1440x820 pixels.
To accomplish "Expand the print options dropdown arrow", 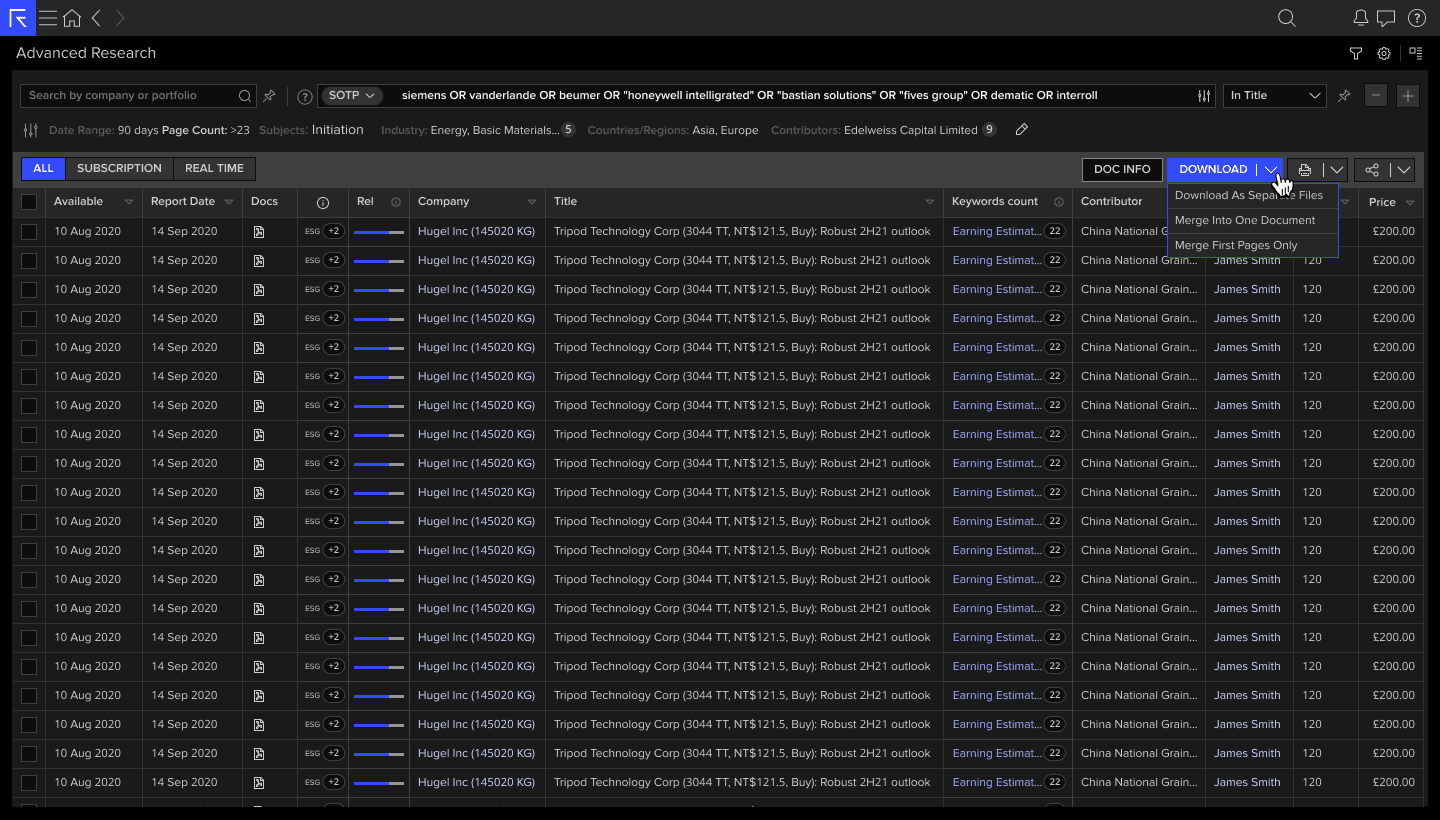I will [x=1337, y=170].
